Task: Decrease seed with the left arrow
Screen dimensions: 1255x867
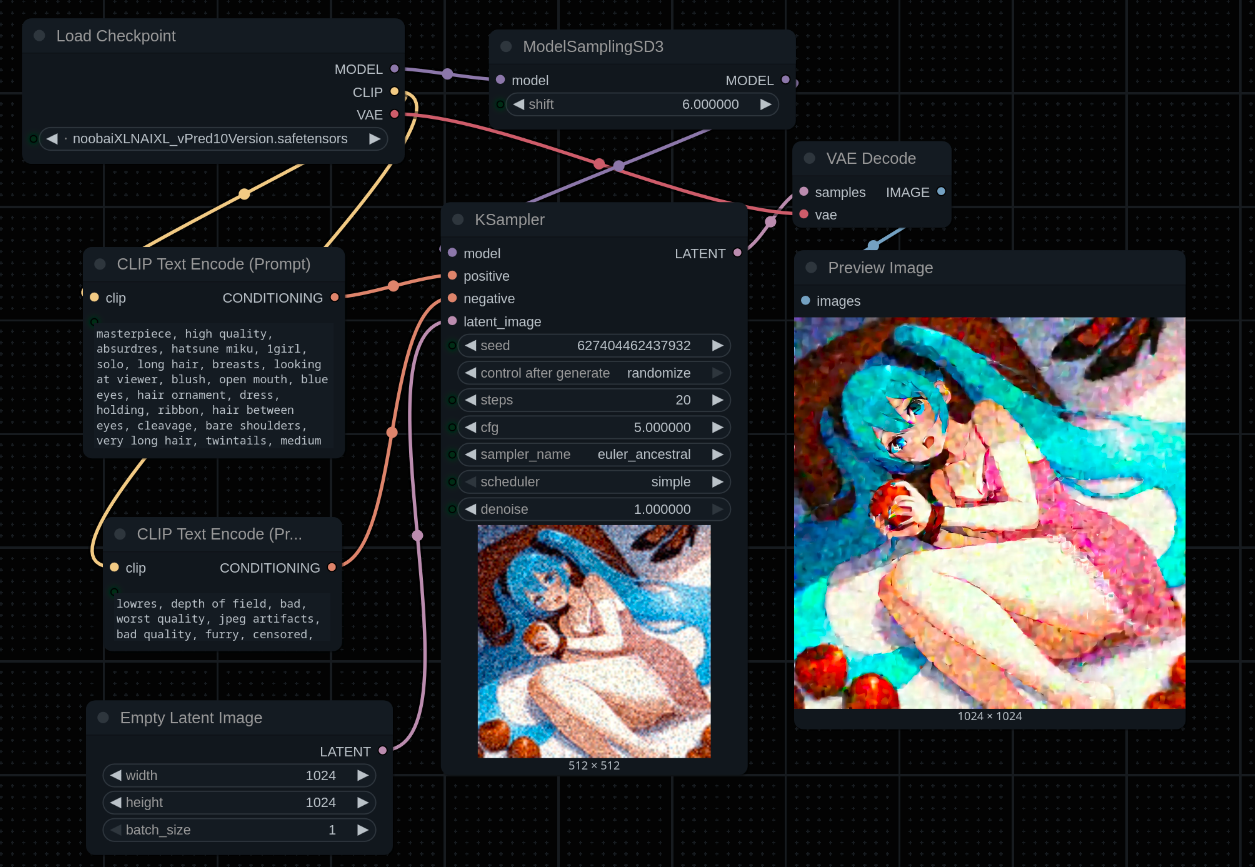Action: tap(470, 345)
